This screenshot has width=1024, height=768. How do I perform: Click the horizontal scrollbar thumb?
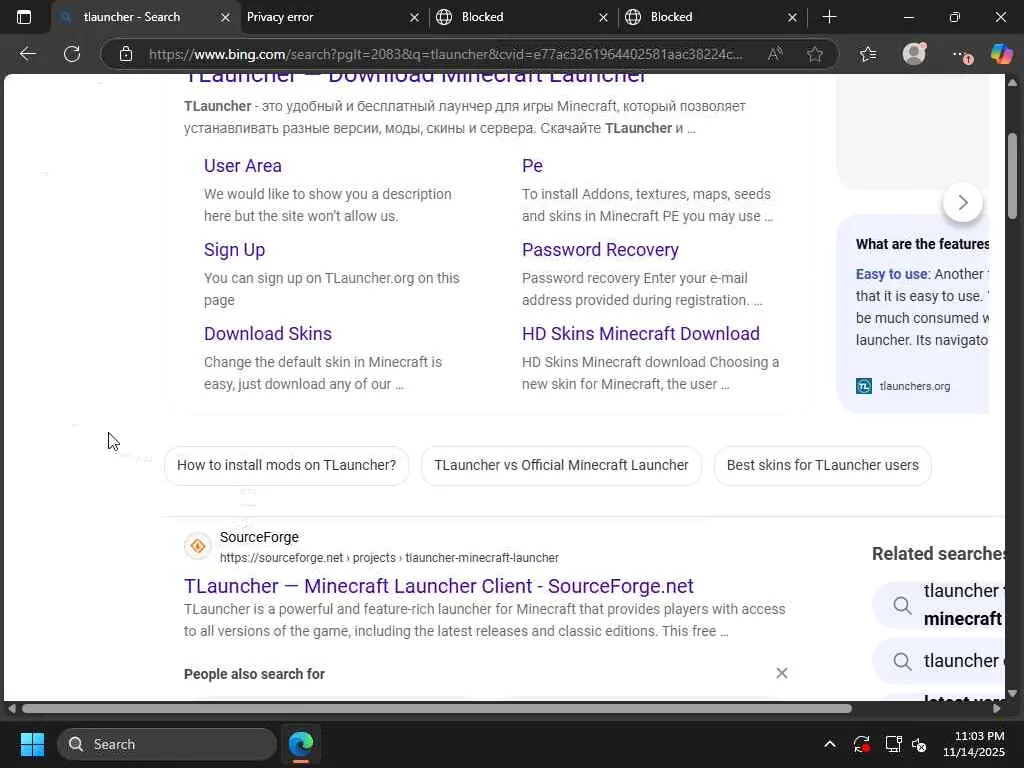click(436, 709)
